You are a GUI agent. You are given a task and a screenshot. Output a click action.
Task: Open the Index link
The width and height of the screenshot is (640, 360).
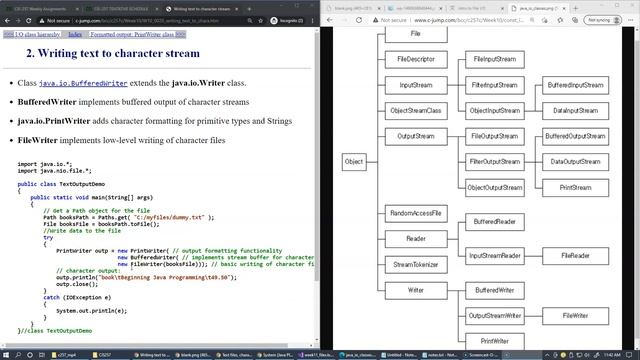(x=75, y=35)
